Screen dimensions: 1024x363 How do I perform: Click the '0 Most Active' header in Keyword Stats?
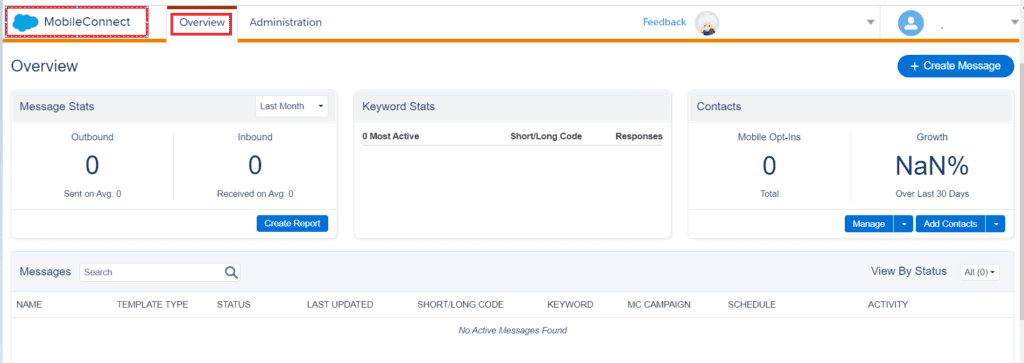pyautogui.click(x=391, y=136)
